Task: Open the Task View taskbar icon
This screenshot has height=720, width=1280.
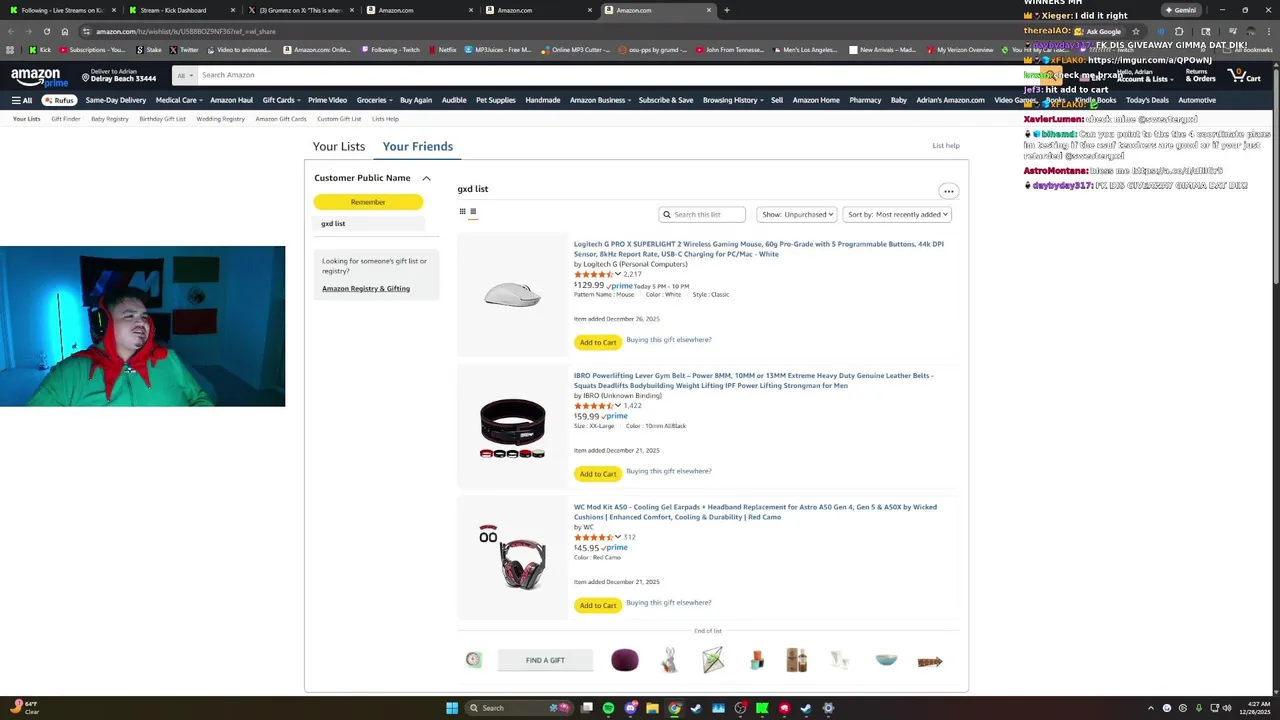Action: click(587, 708)
